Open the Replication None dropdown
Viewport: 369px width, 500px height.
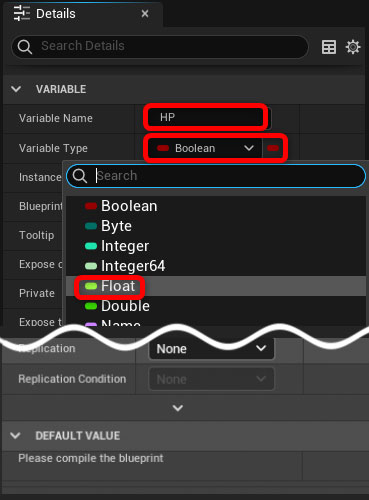pyautogui.click(x=211, y=349)
